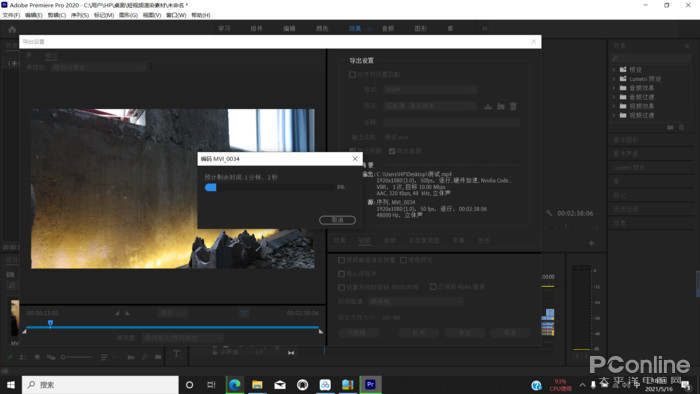Switch project panel to list view icon
The image size is (700, 394).
pos(23,357)
